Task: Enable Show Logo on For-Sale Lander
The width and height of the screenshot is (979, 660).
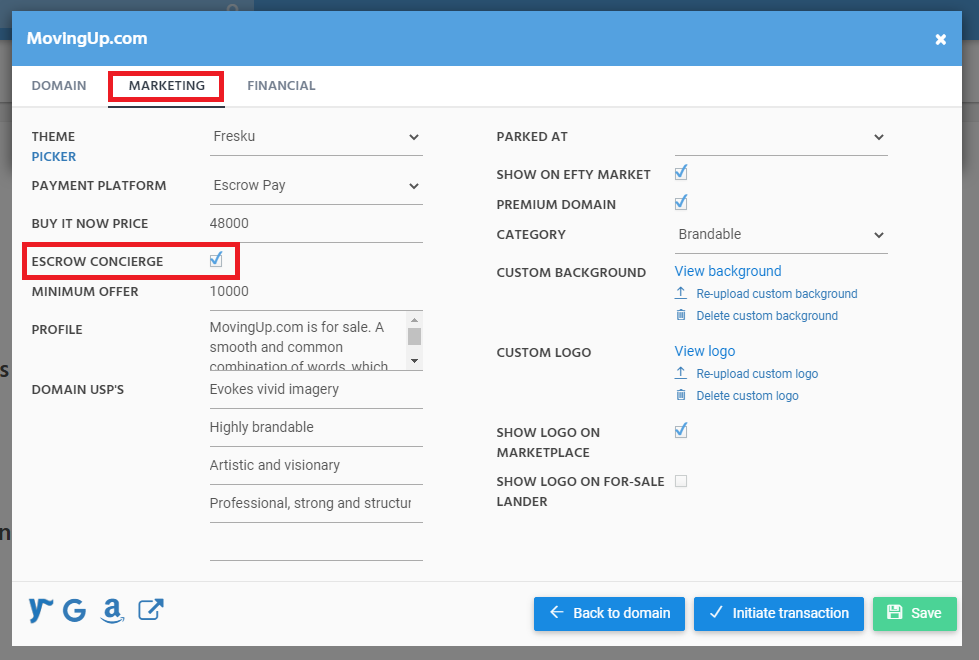Action: click(681, 480)
